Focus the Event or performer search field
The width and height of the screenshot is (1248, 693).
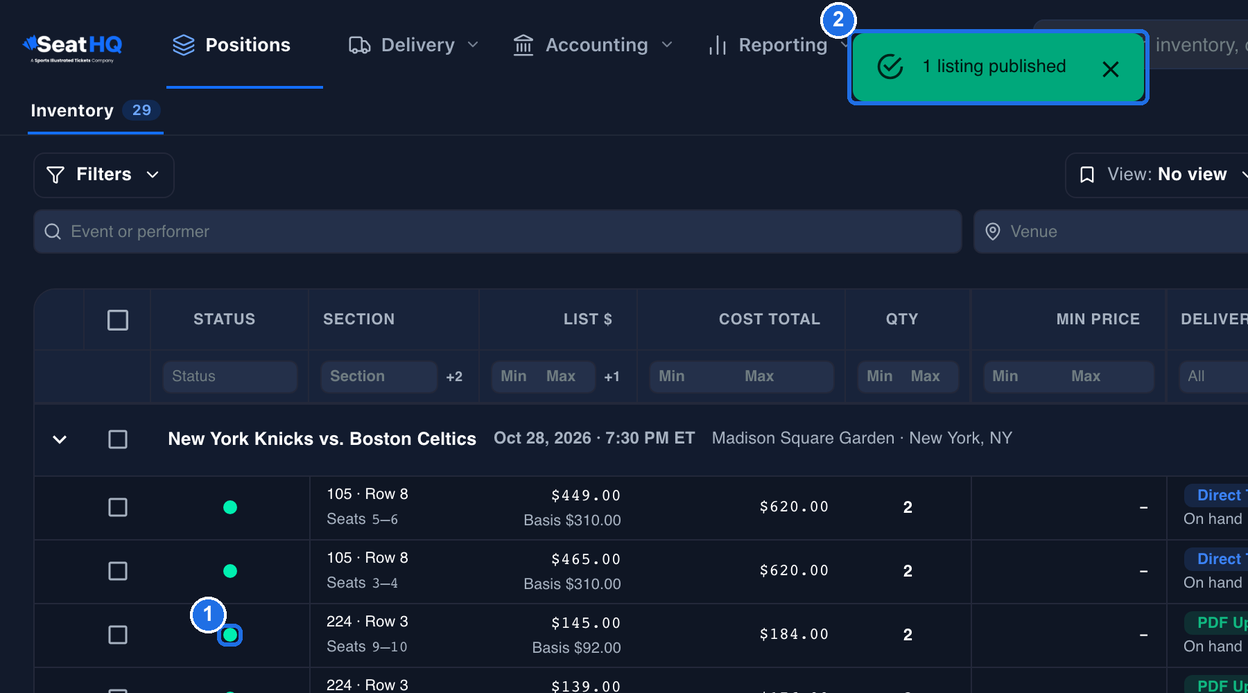(498, 231)
